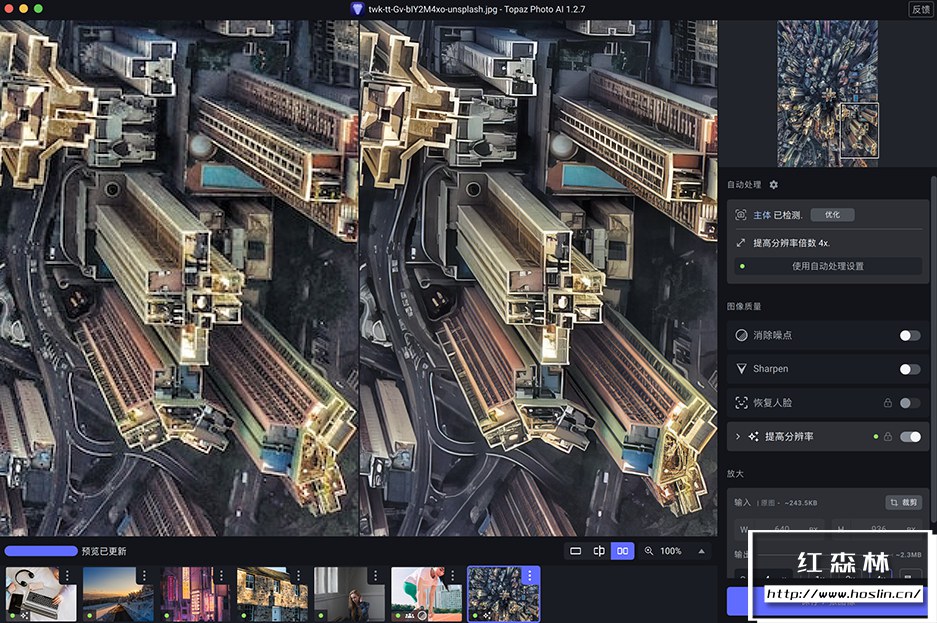Open three-dot menu on woman thumbnail
The width and height of the screenshot is (937, 623).
point(376,575)
